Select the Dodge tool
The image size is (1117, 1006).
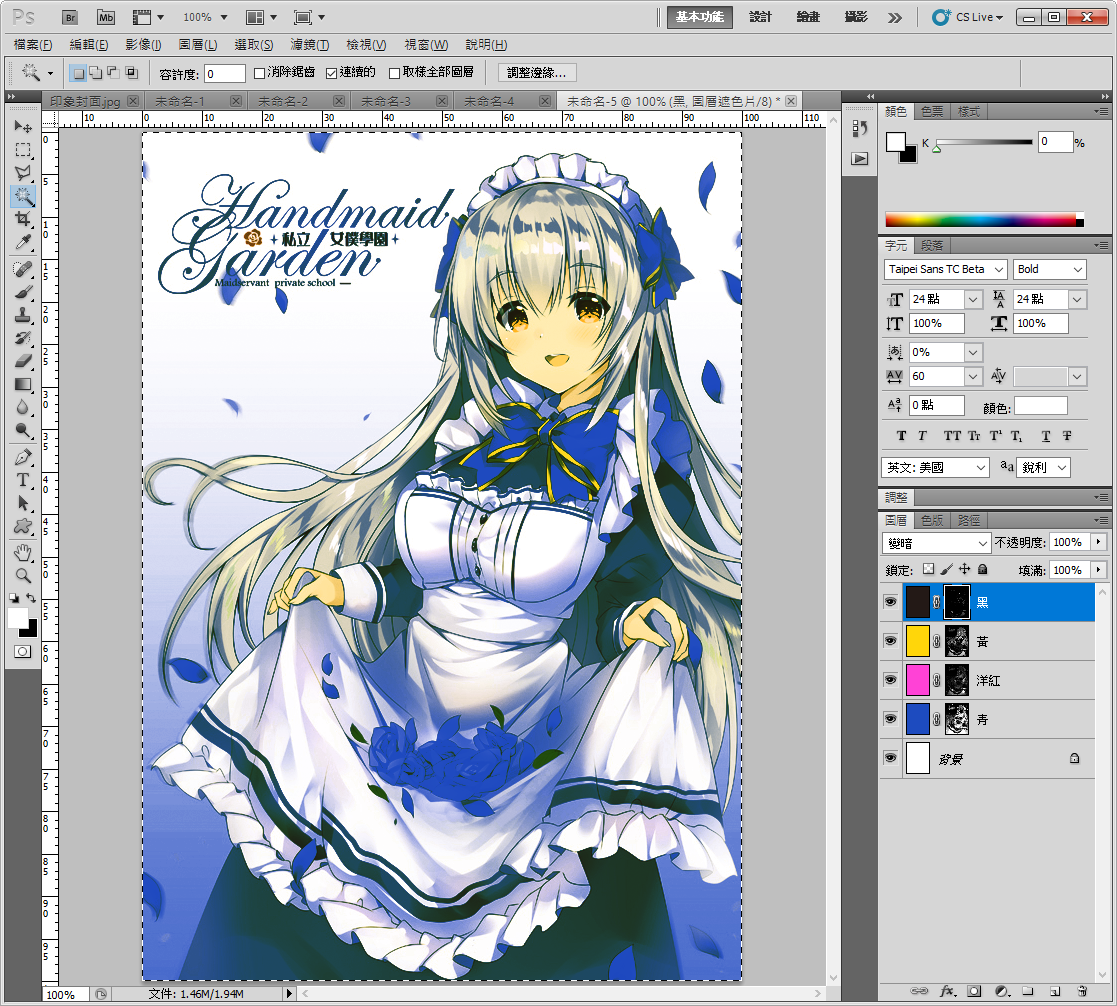[23, 430]
